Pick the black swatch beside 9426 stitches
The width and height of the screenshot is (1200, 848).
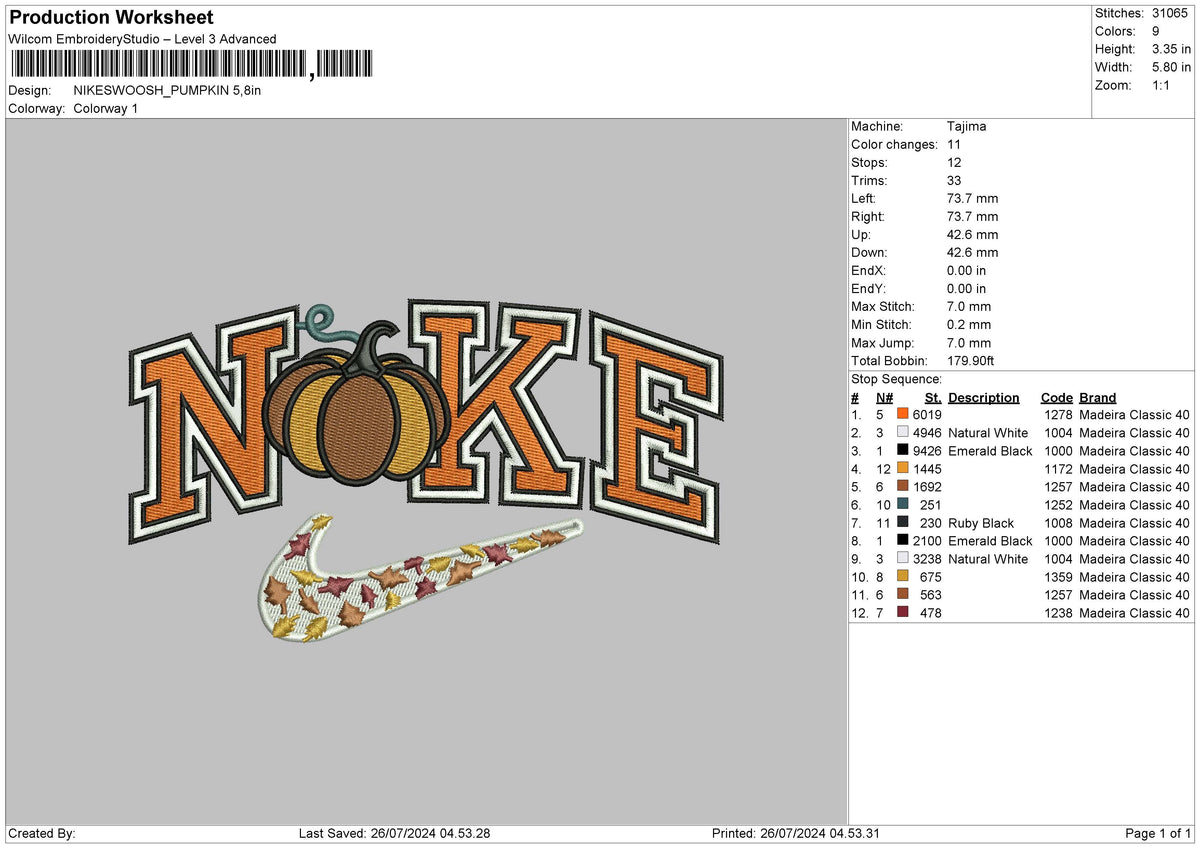903,451
